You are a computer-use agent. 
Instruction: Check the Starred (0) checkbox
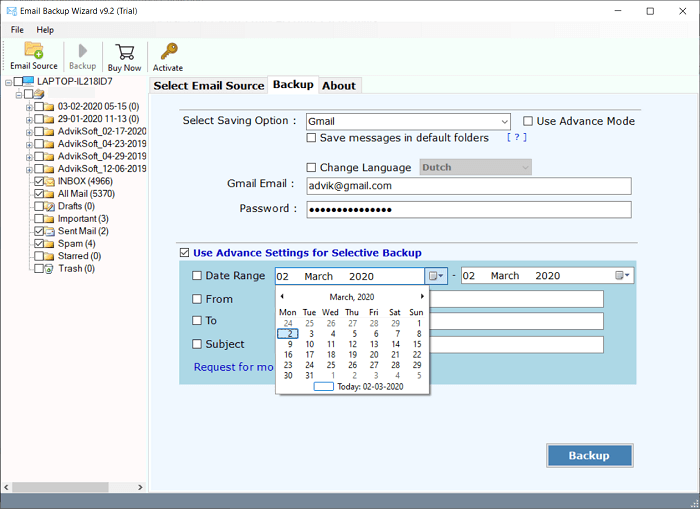pos(39,256)
